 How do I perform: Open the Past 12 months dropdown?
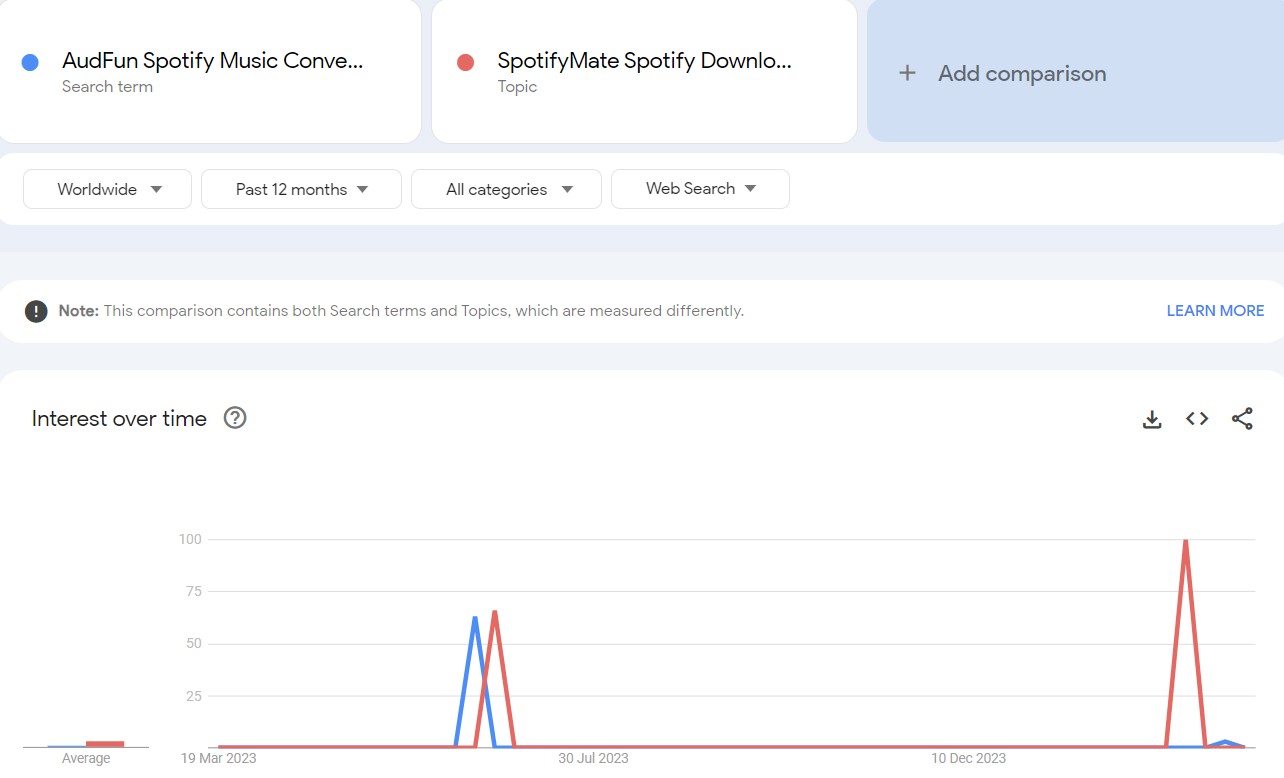coord(301,189)
